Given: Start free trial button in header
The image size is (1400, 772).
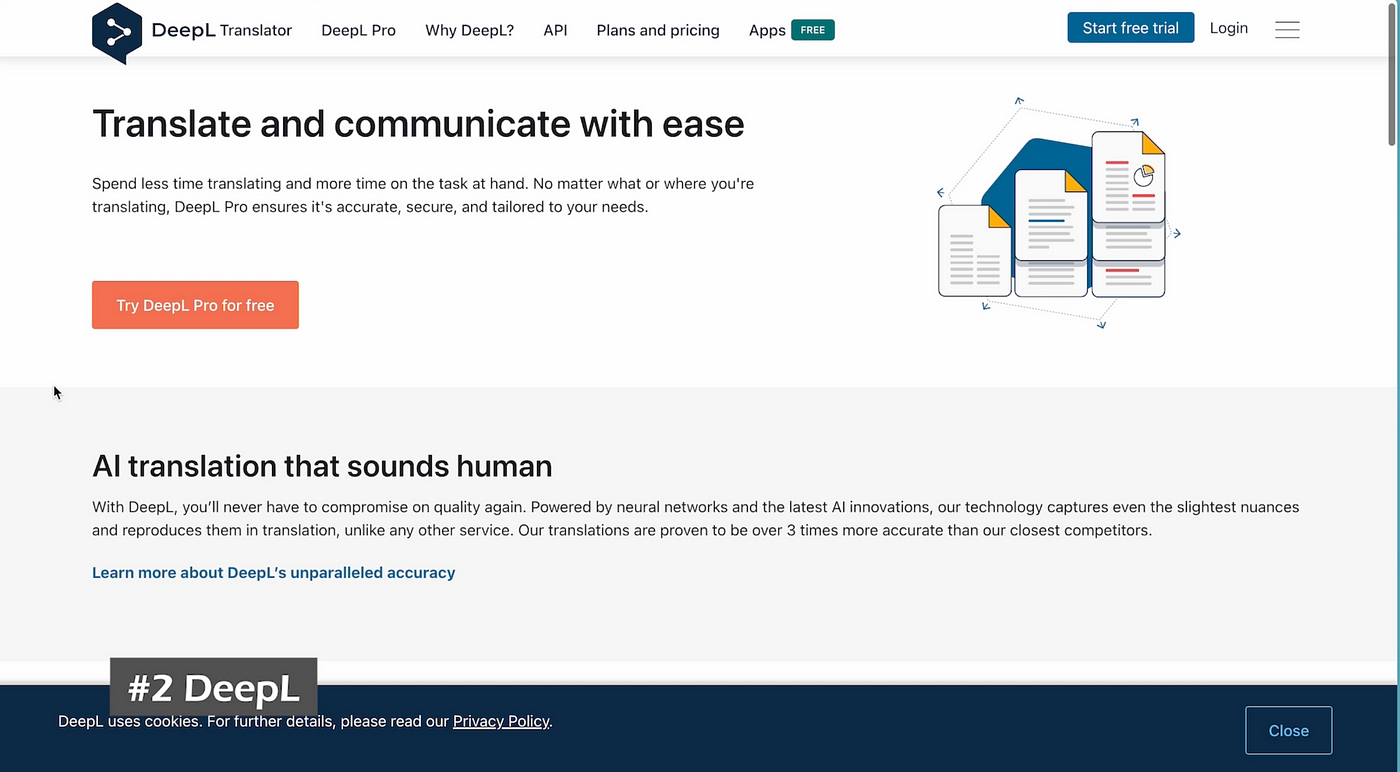Looking at the screenshot, I should pos(1131,28).
